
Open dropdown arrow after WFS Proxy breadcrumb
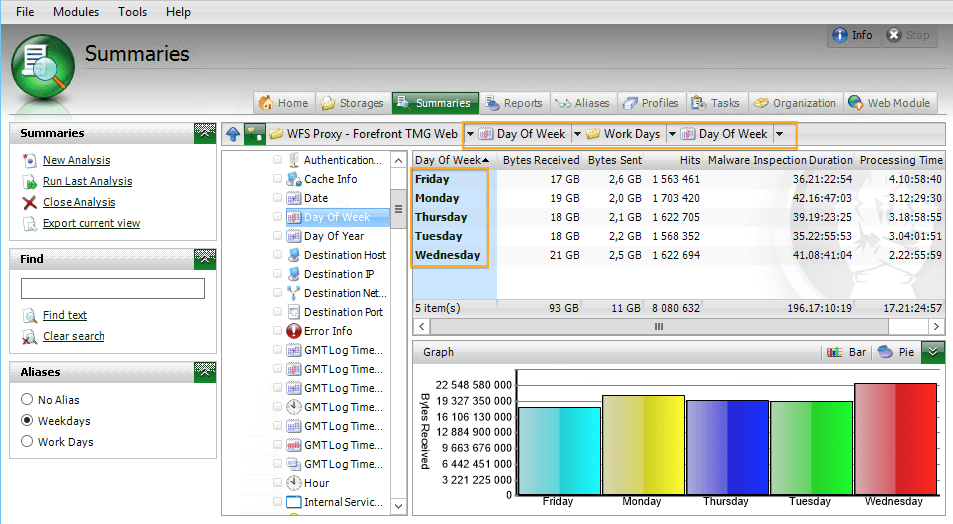click(470, 134)
